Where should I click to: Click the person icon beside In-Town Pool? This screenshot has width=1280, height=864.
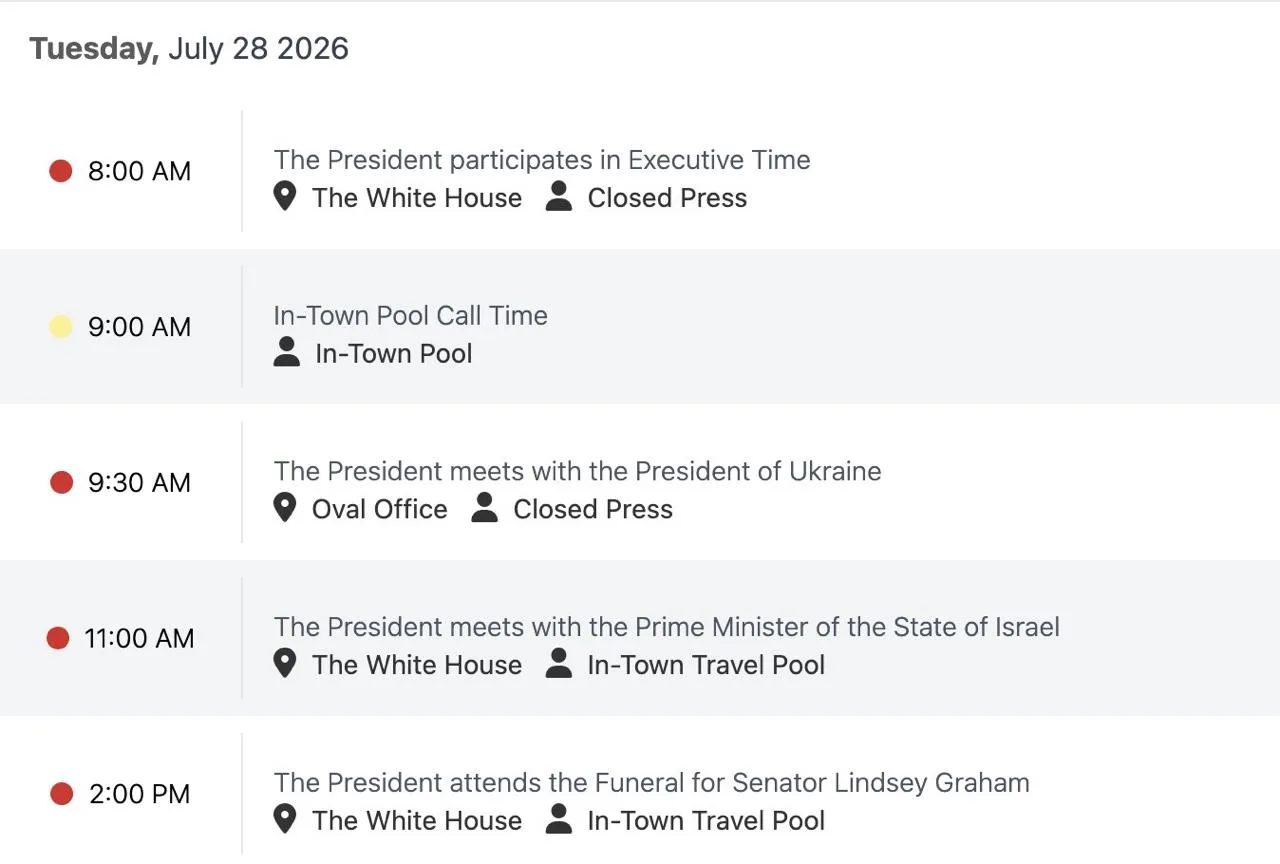287,352
